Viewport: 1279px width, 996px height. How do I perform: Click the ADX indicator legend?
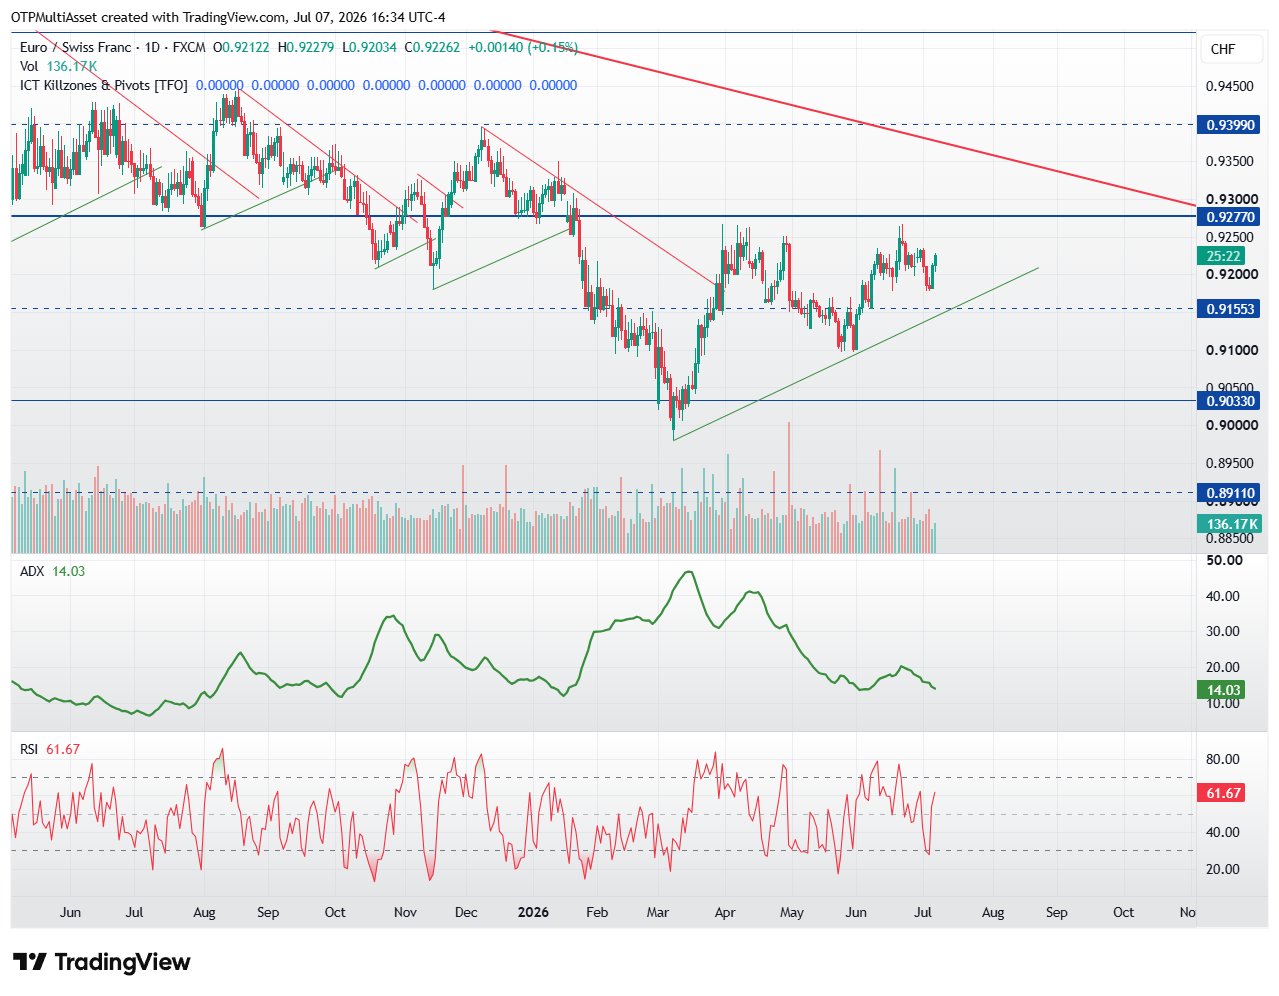[53, 571]
